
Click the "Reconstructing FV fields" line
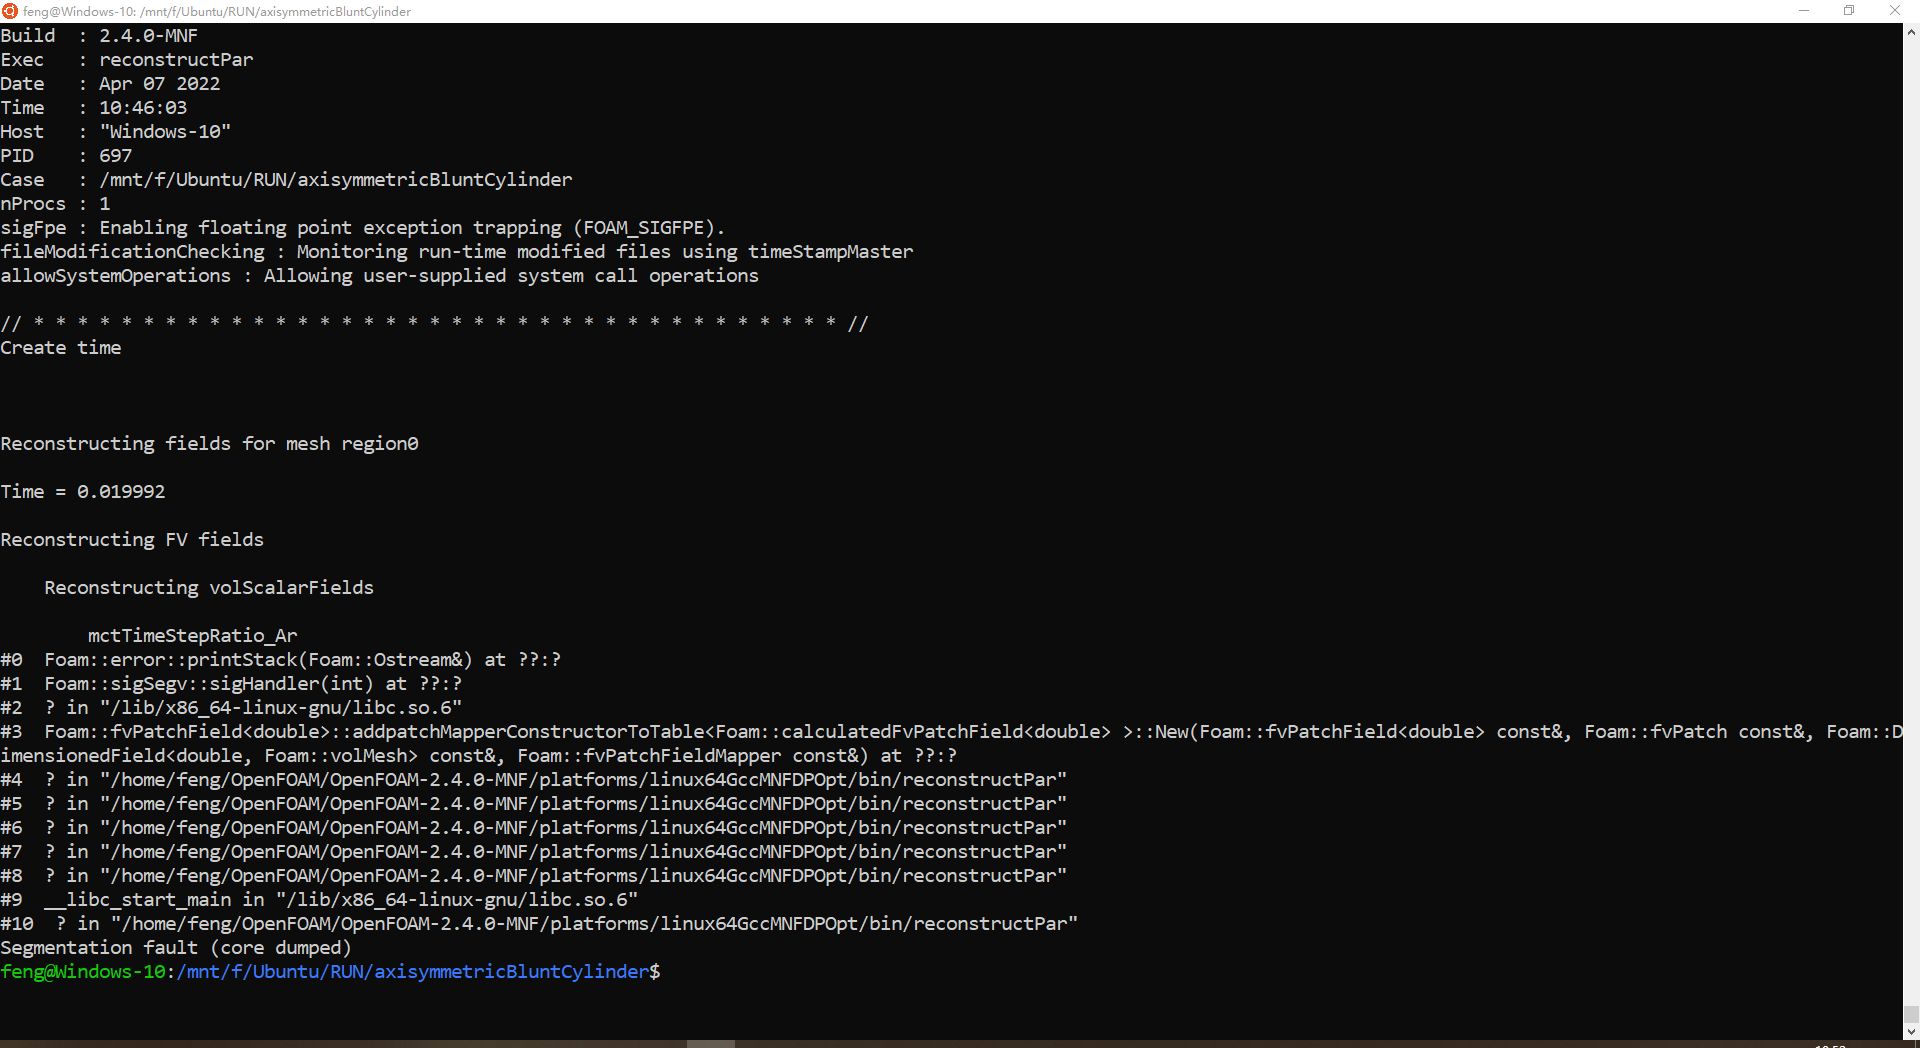tap(132, 539)
